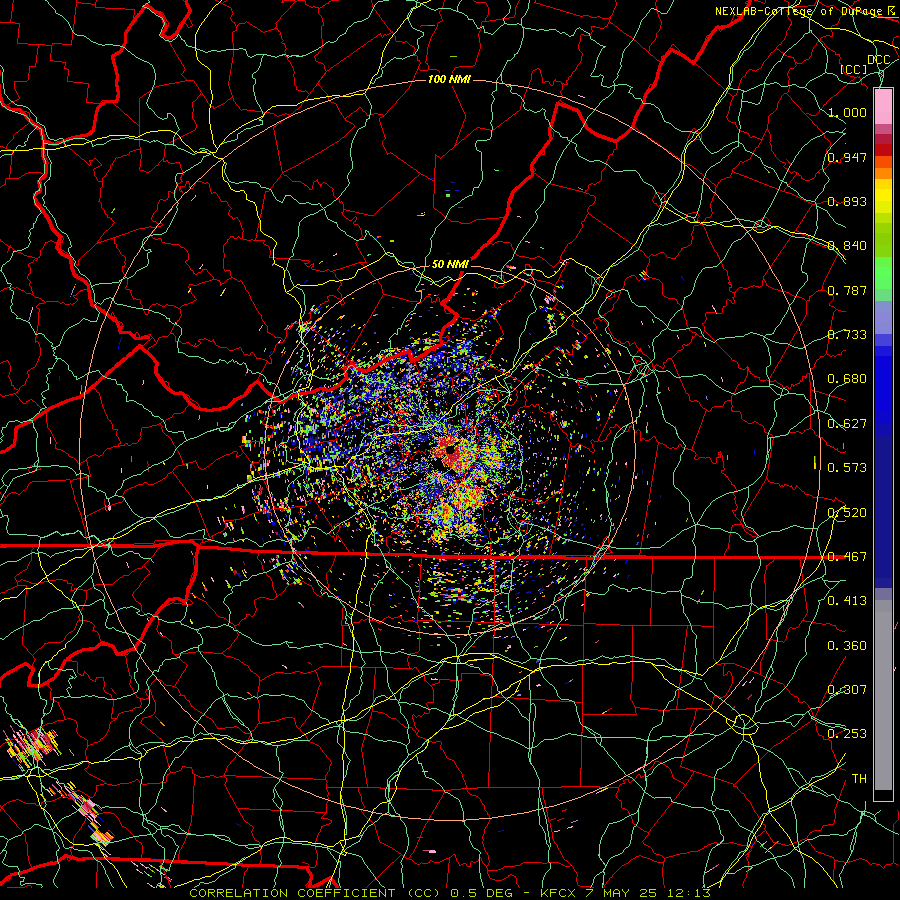Select the 0.733 color scale value
This screenshot has width=900, height=900.
tap(847, 335)
